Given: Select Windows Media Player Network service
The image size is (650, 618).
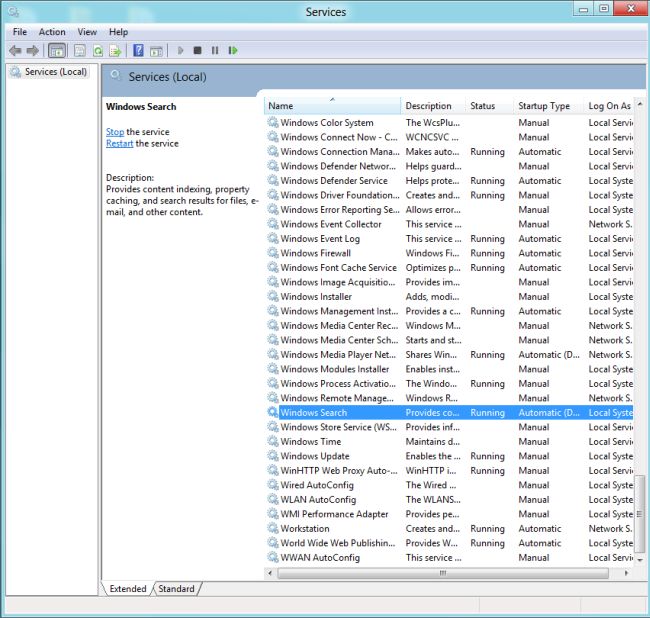Looking at the screenshot, I should [x=337, y=354].
